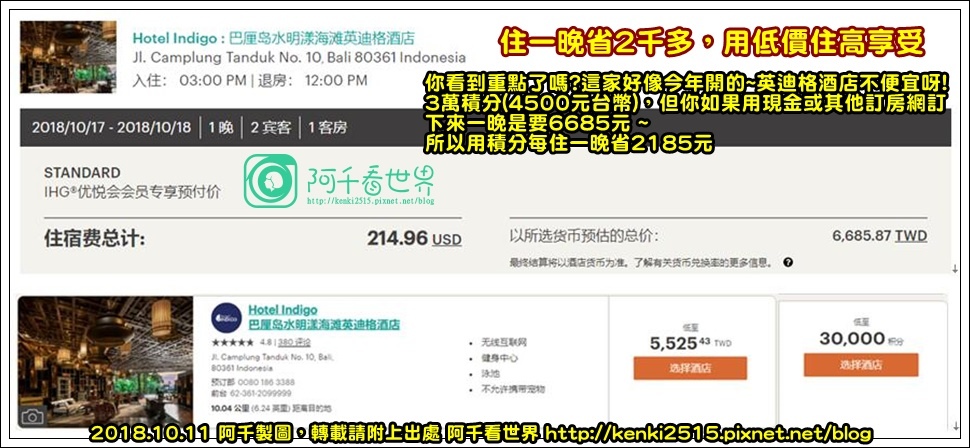Click the 2 宾客 guest count field

[x=270, y=128]
